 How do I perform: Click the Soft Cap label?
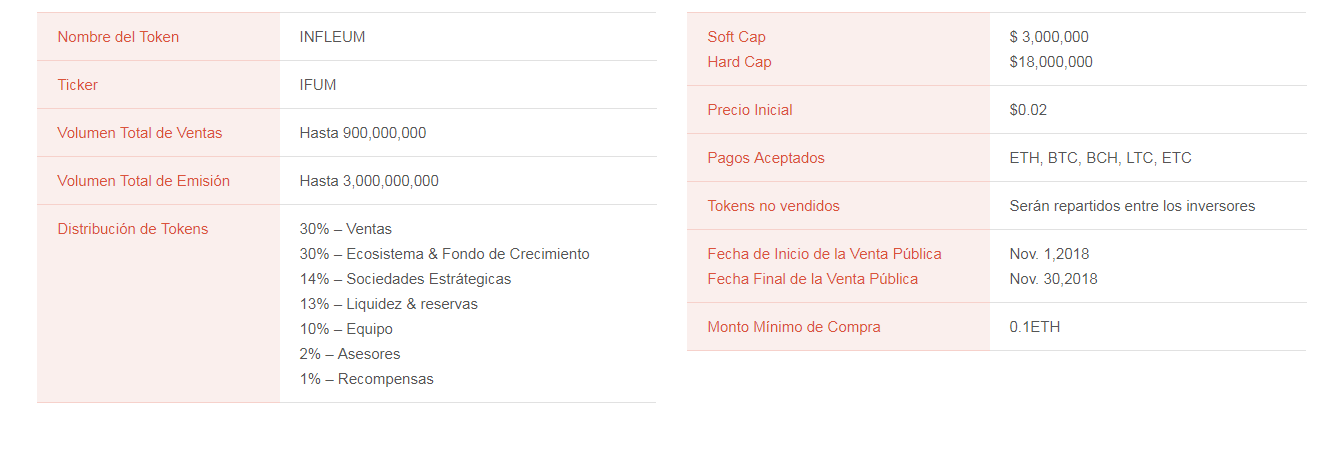pyautogui.click(x=737, y=37)
